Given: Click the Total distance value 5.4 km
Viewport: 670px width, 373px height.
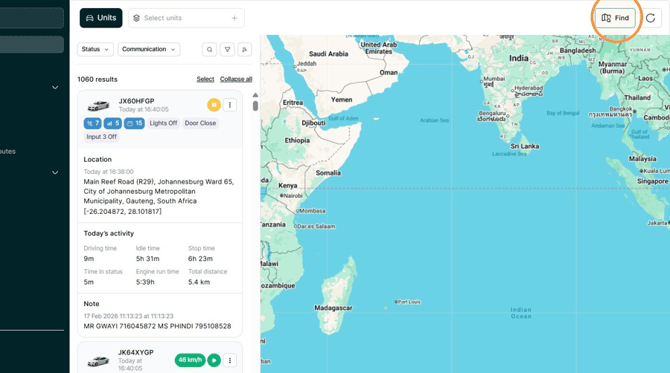Looking at the screenshot, I should (x=199, y=282).
